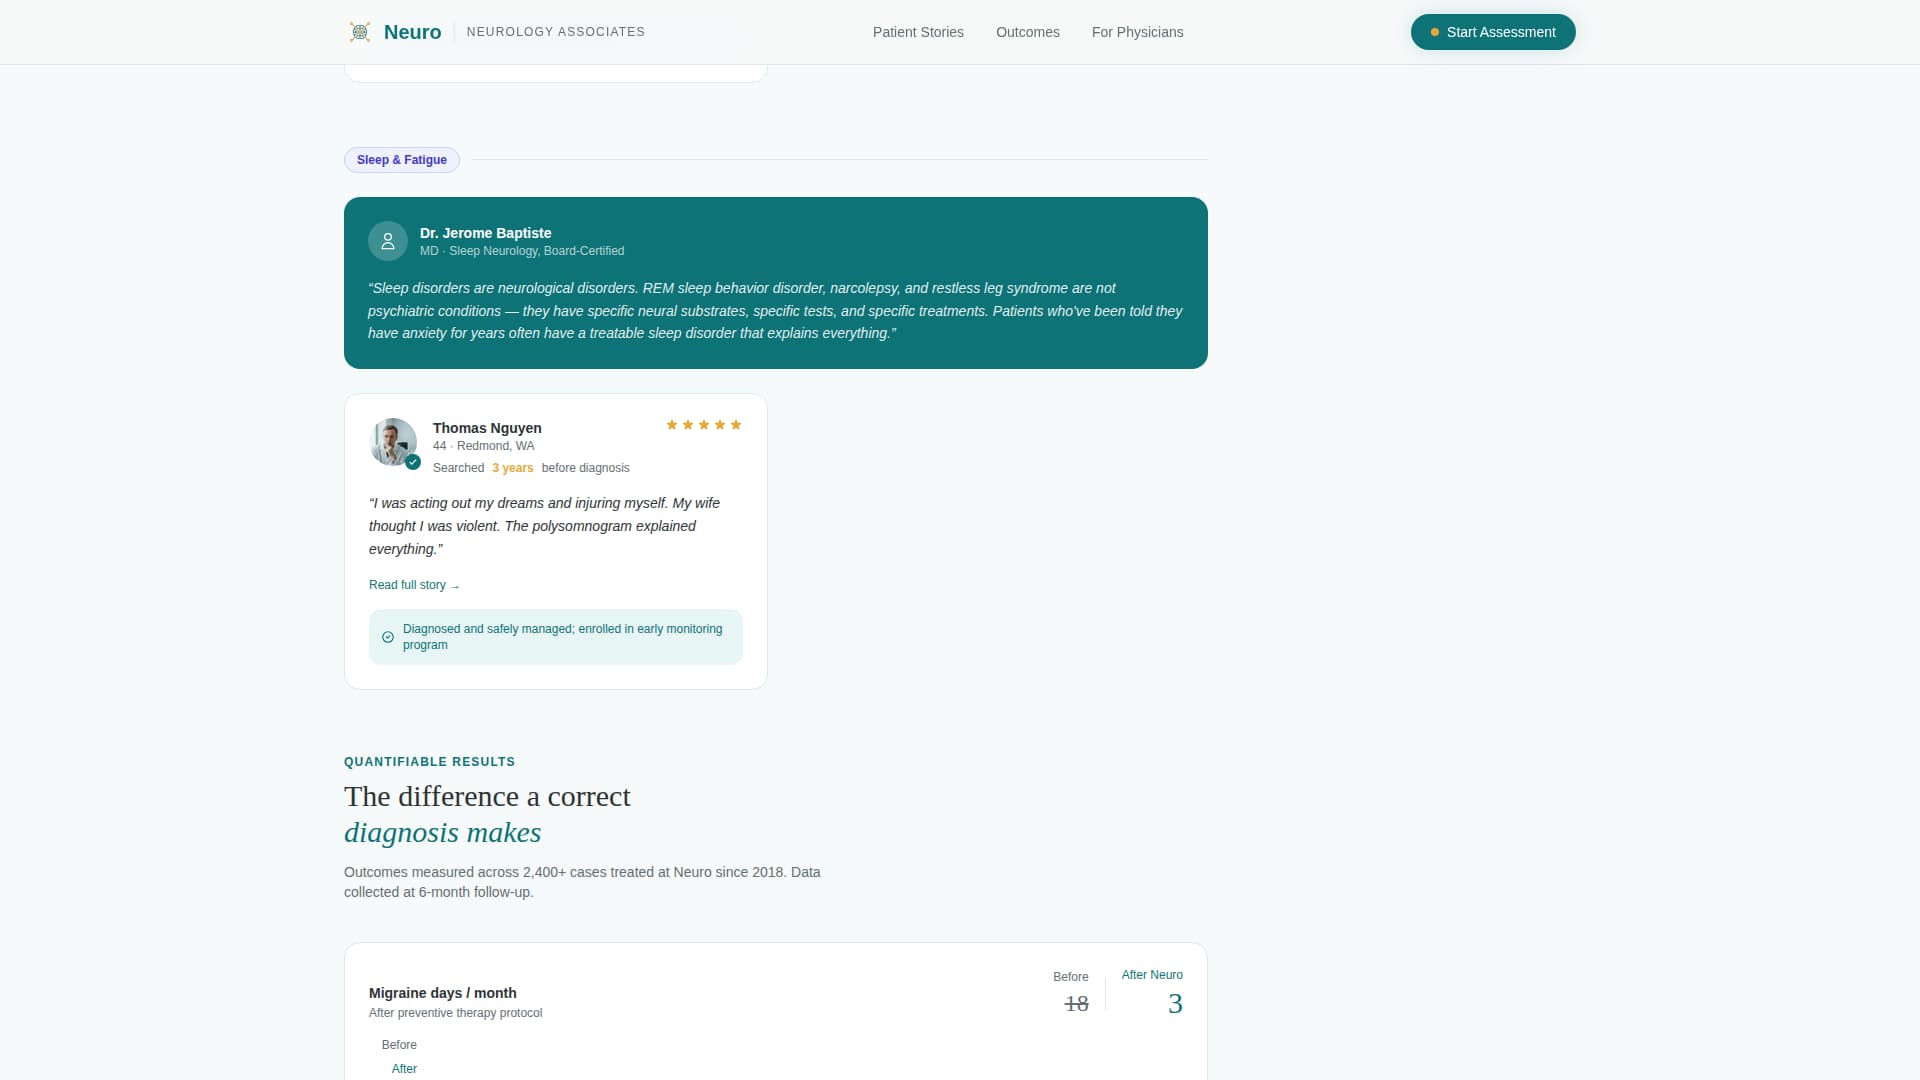Click the After bar label in the chart
This screenshot has width=1920, height=1080.
[x=404, y=1069]
